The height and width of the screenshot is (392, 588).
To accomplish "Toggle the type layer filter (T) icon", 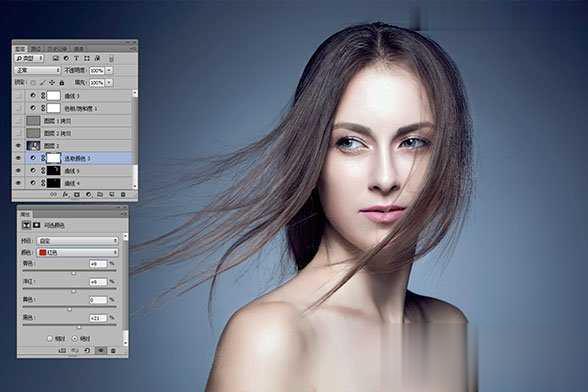I will click(x=76, y=59).
